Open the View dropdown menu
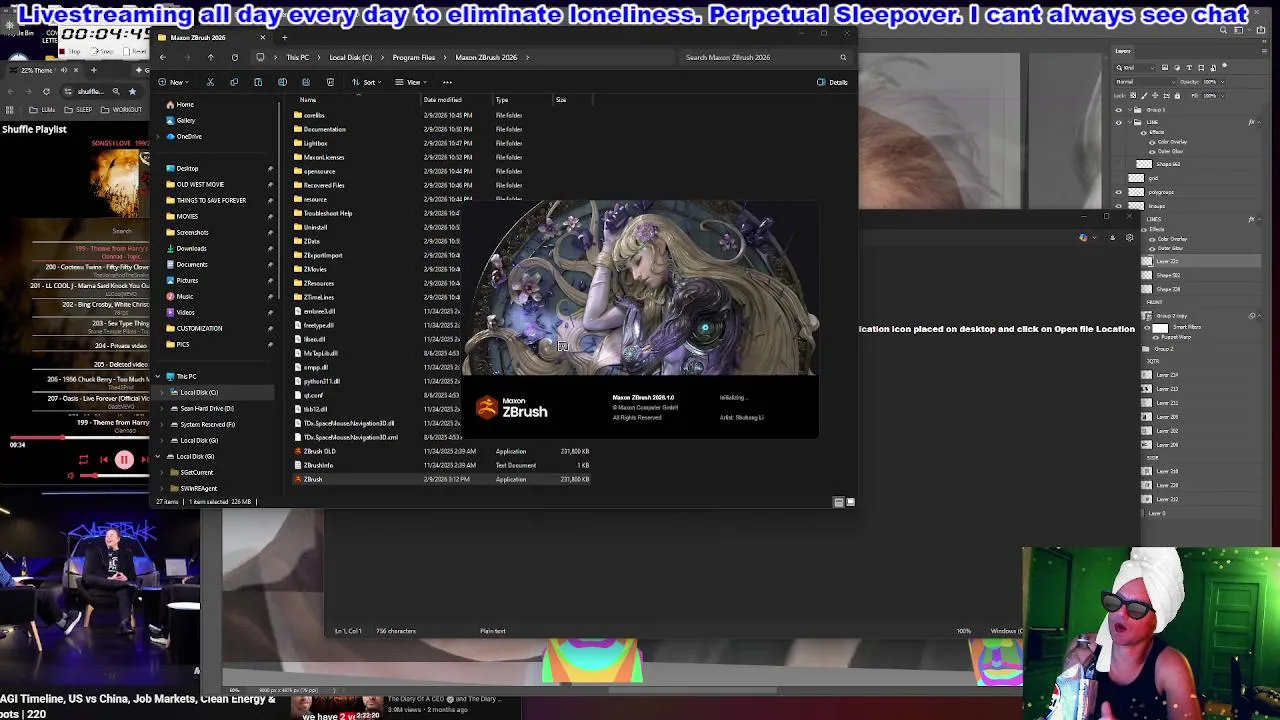 tap(412, 82)
